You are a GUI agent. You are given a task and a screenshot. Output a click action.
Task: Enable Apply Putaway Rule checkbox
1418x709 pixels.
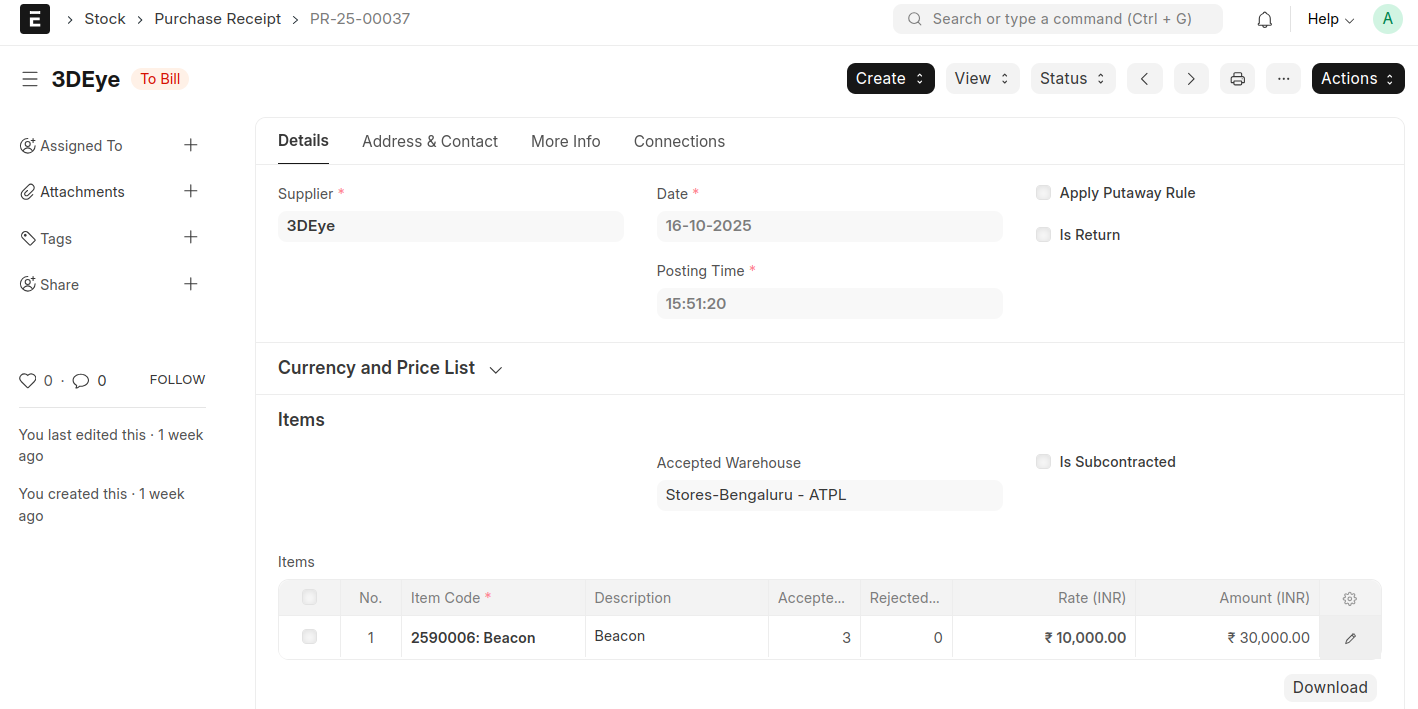pos(1044,193)
